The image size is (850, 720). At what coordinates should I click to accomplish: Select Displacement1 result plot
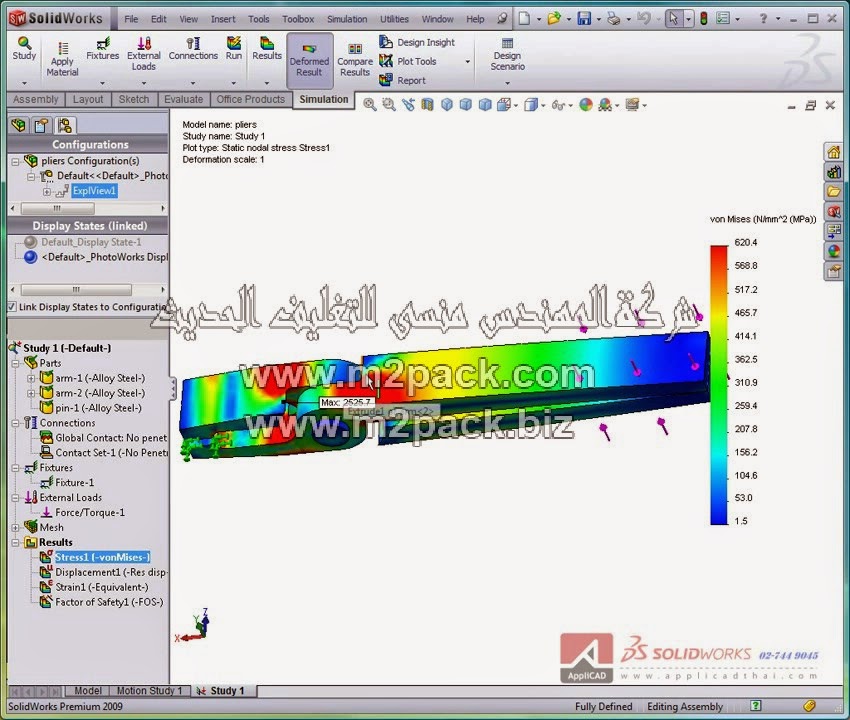[x=111, y=572]
